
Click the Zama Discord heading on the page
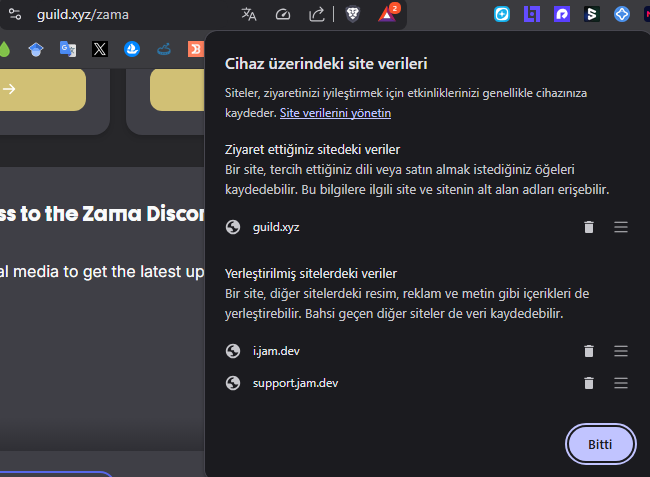point(102,214)
